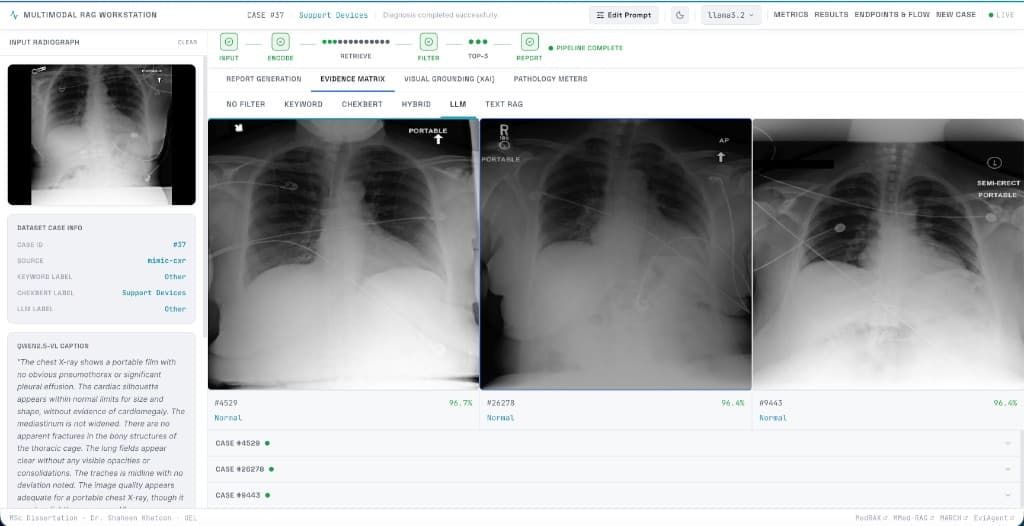Click the 96.7% similarity score
The height and width of the screenshot is (526, 1024).
coord(460,403)
